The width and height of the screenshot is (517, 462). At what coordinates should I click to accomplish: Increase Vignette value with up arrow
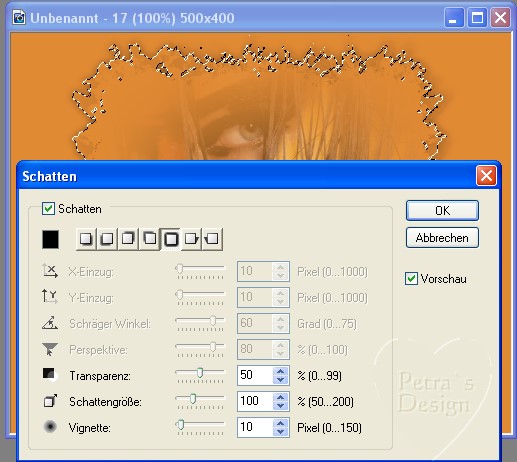click(280, 423)
